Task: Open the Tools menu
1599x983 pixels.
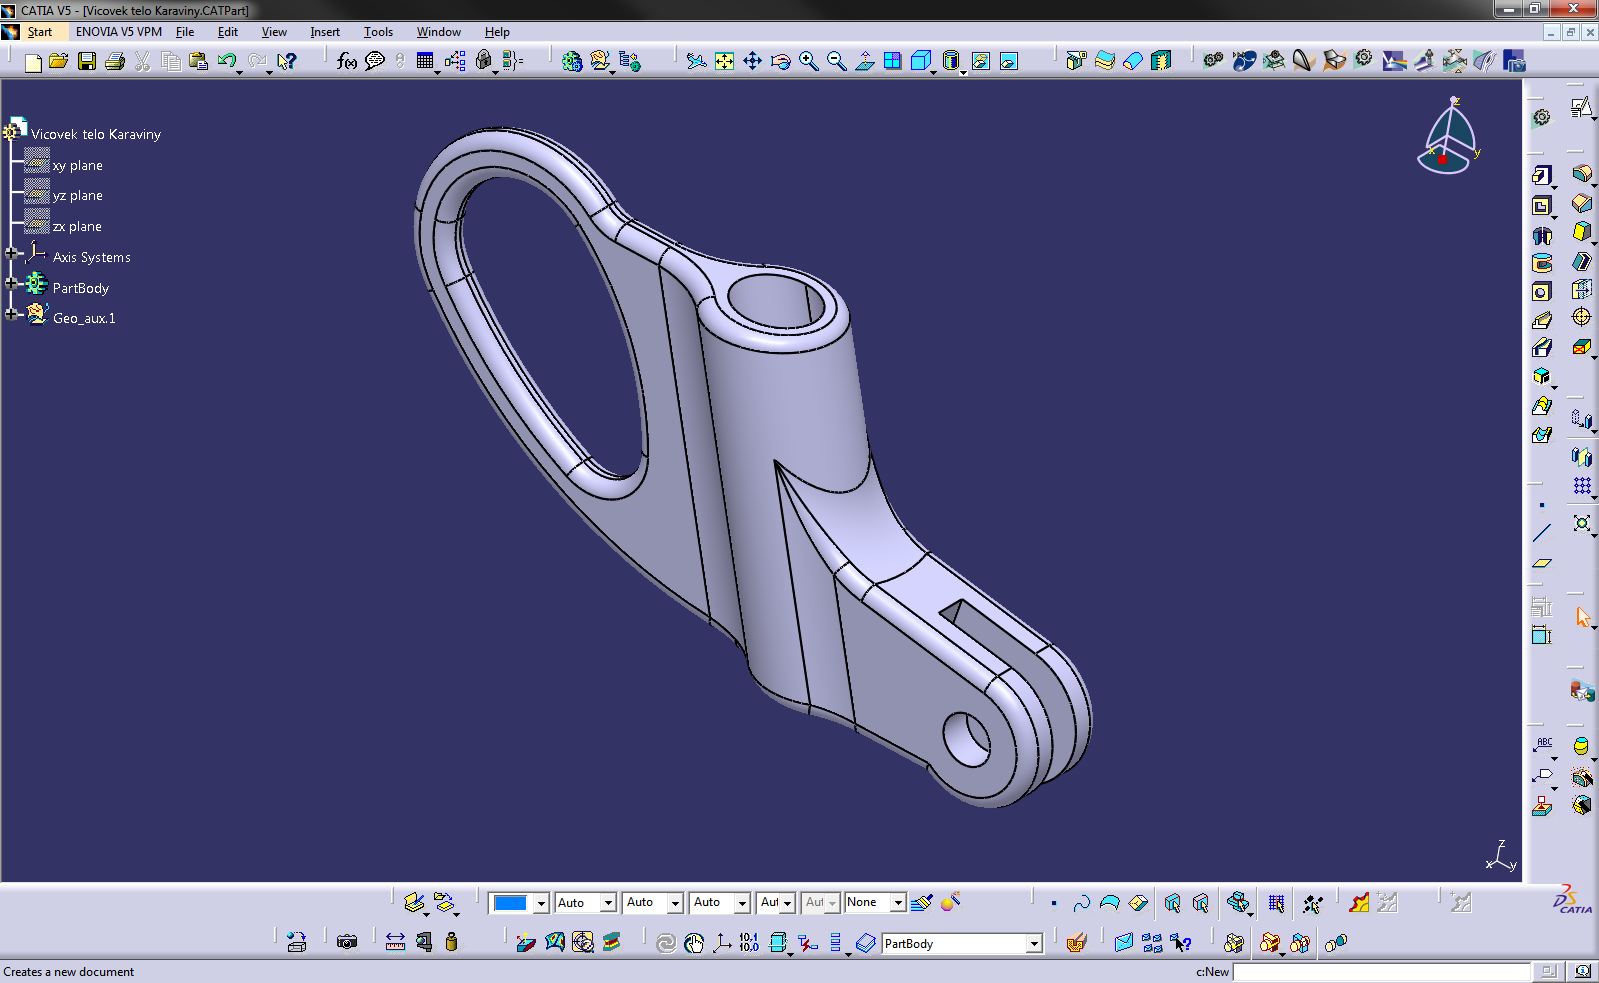Action: [x=378, y=32]
